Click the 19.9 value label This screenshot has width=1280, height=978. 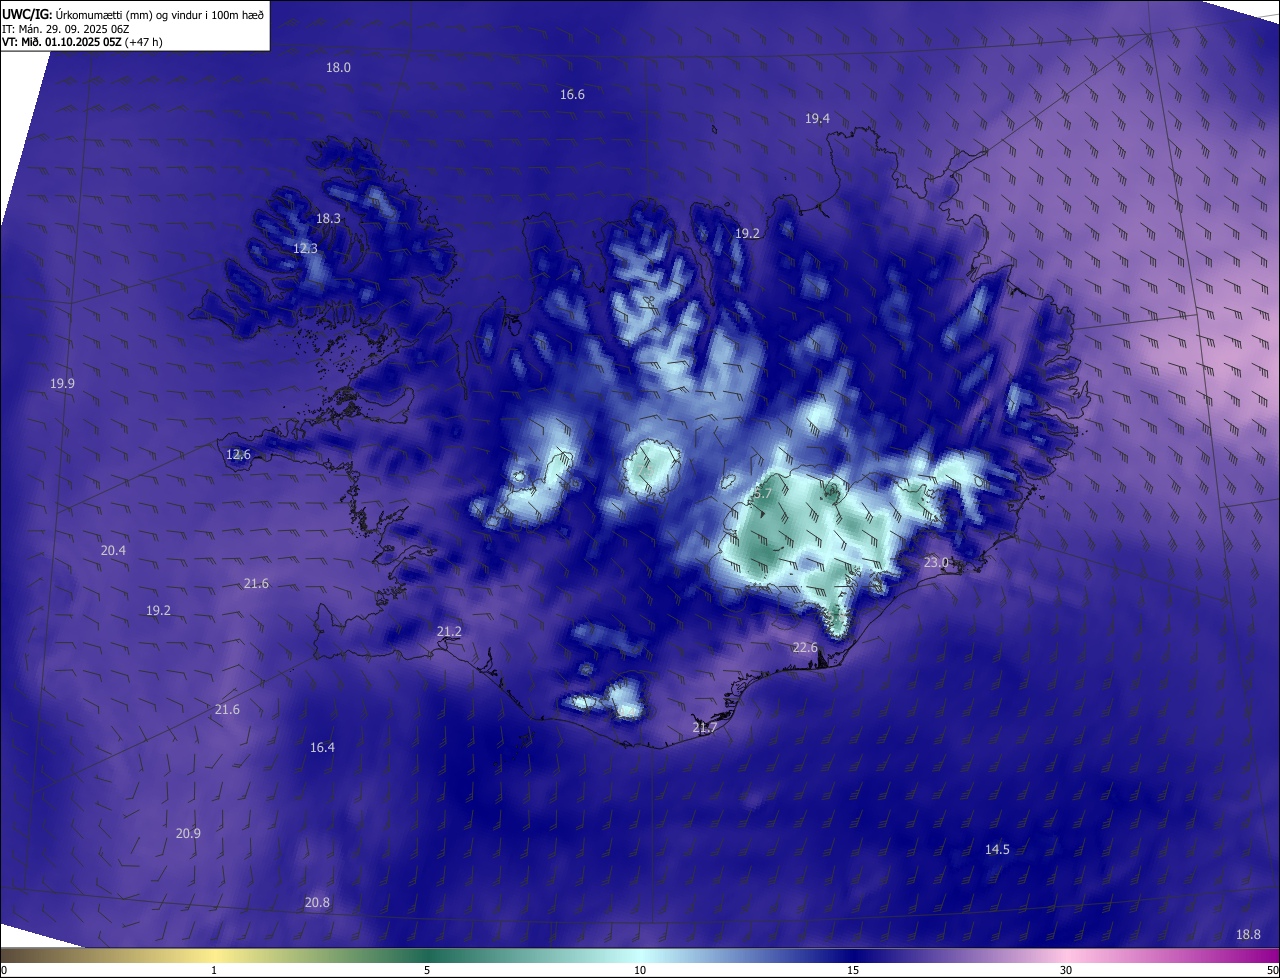[62, 384]
